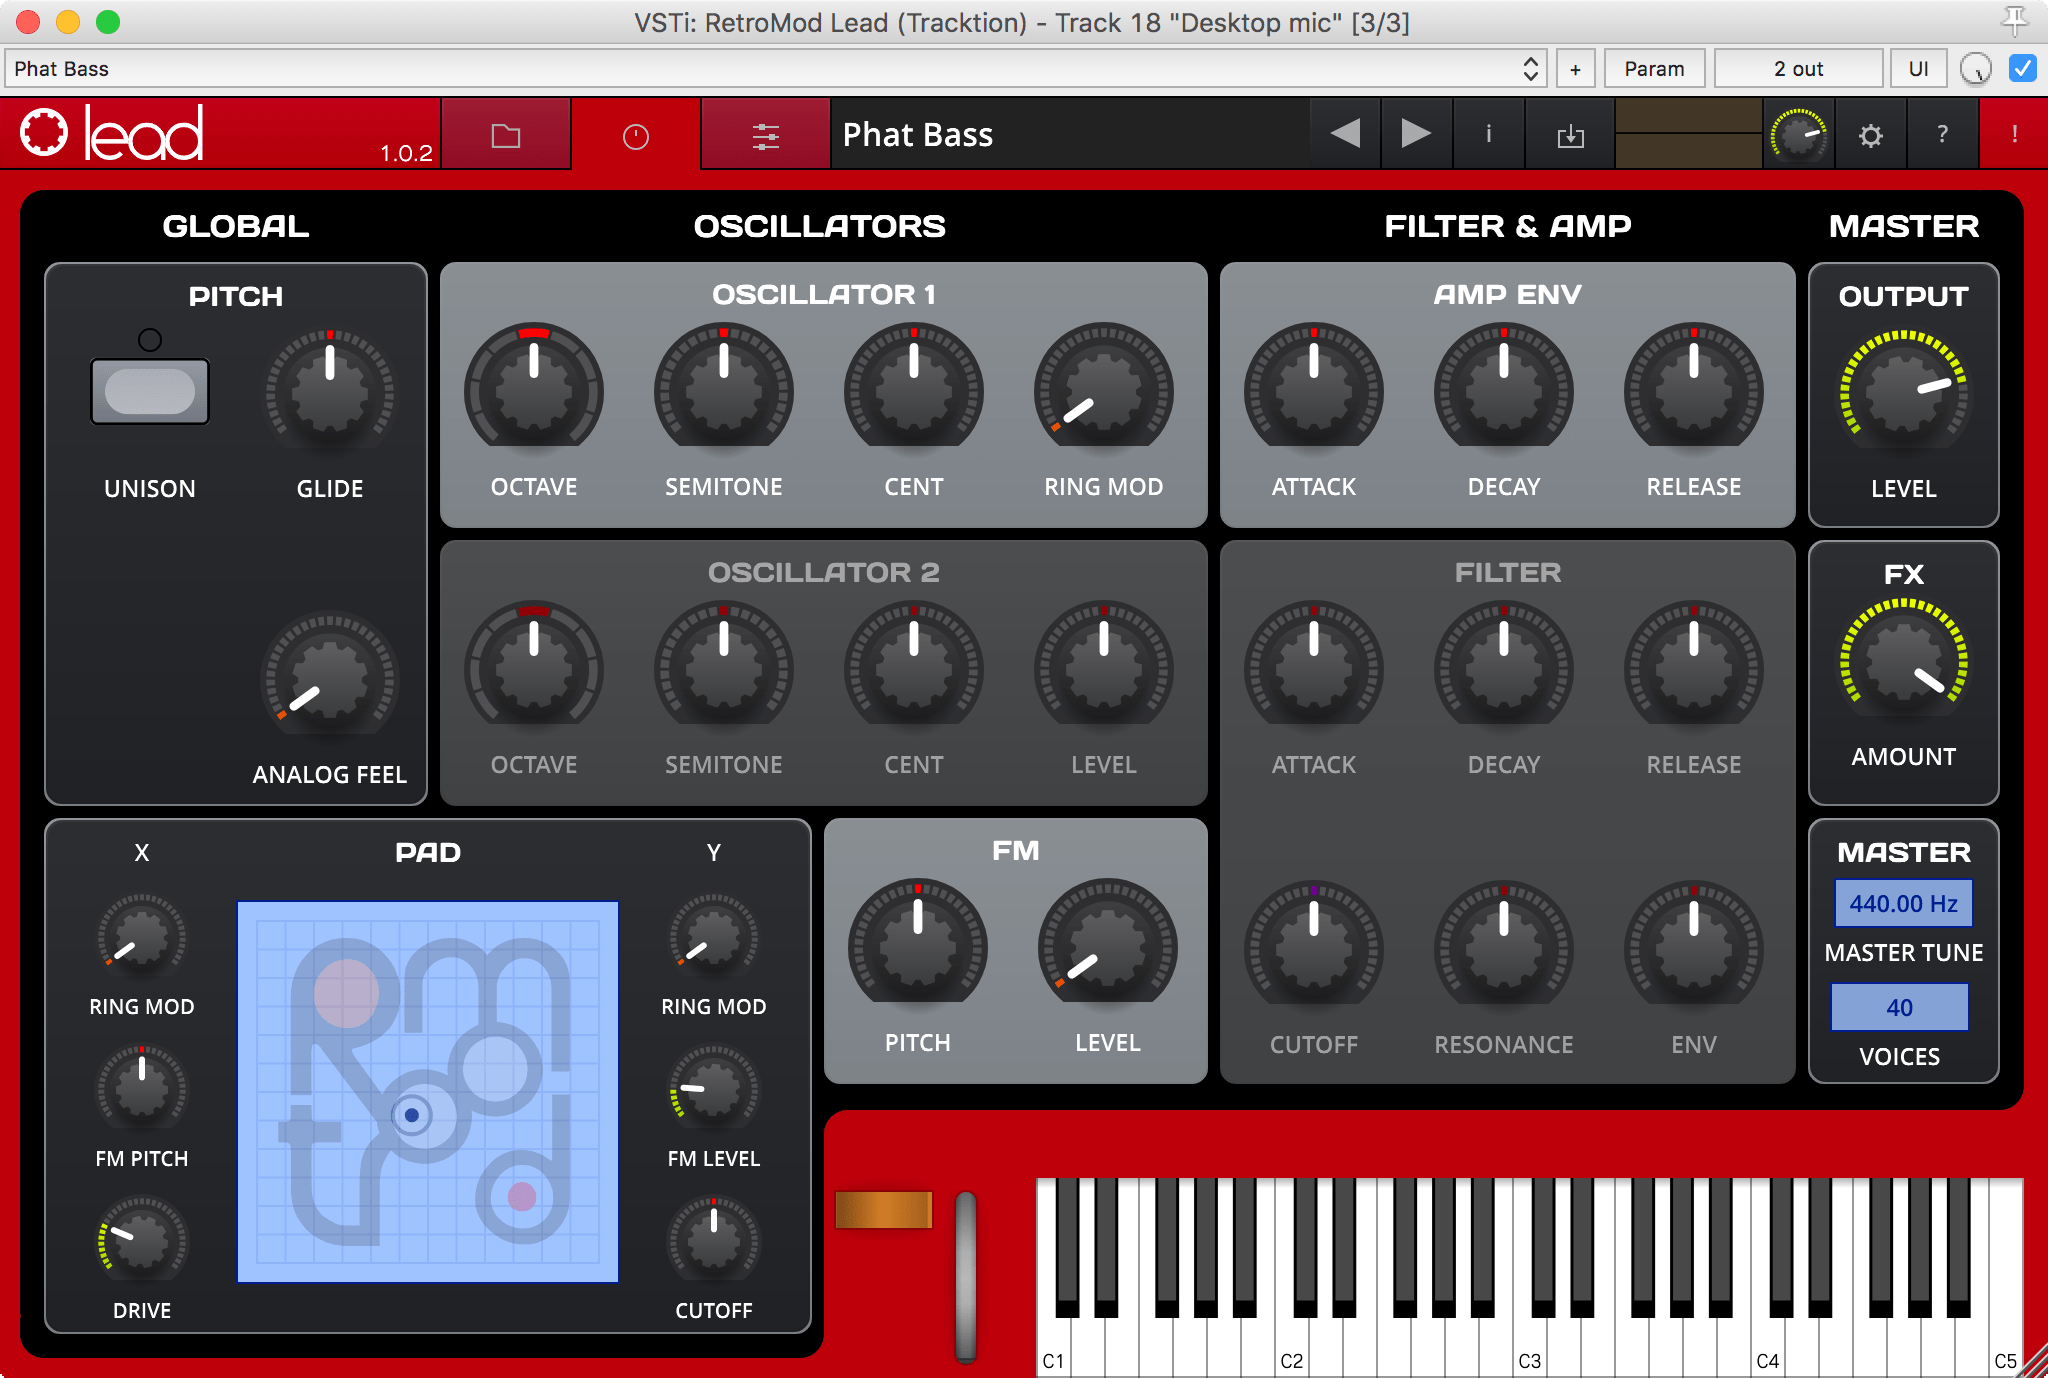
Task: Open the preset browser folder icon
Action: [506, 135]
